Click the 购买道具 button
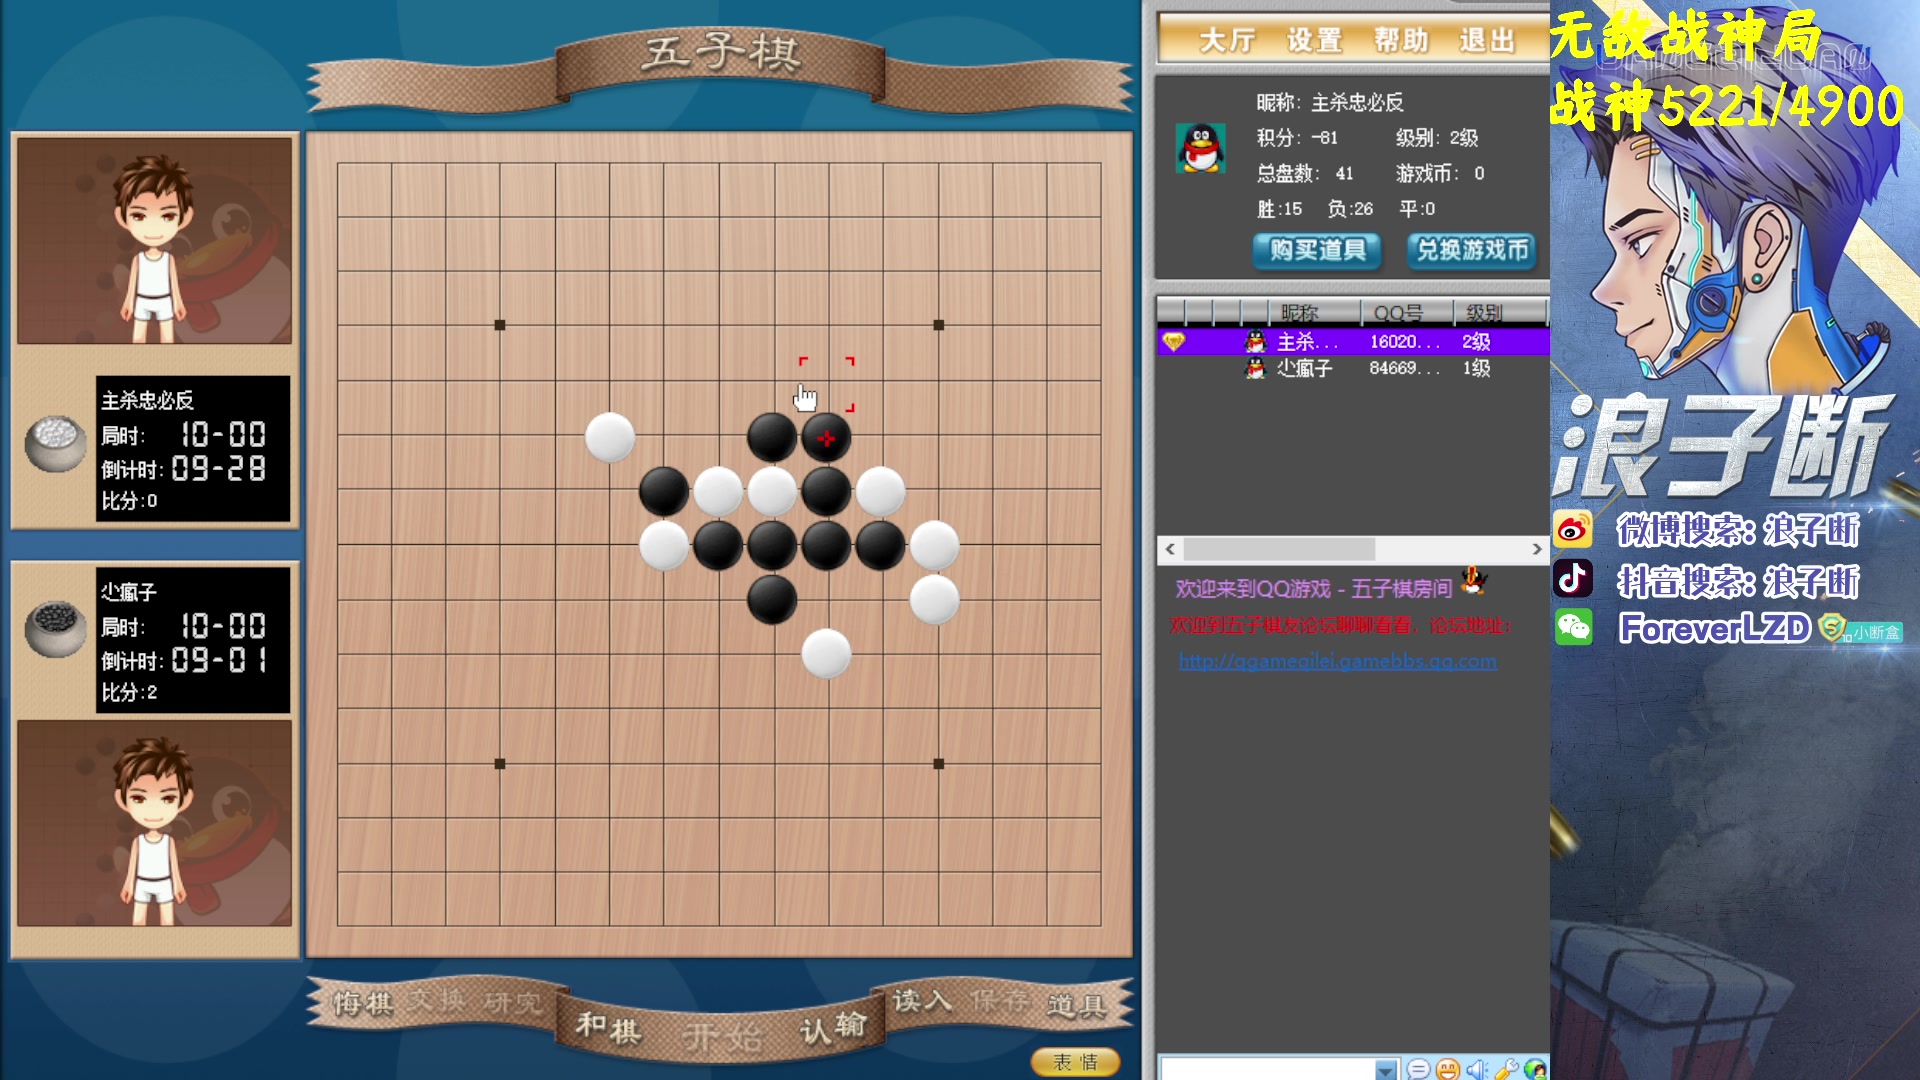Viewport: 1920px width, 1080px height. (x=1317, y=250)
